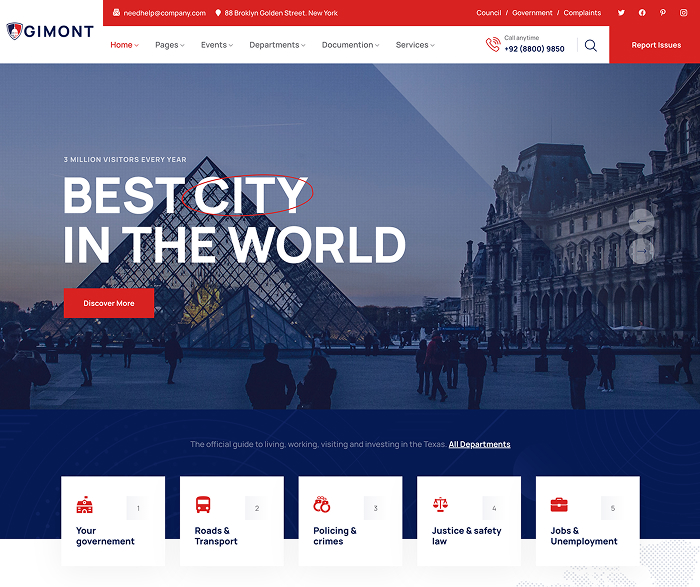Open Roads & Transport card title
The height and width of the screenshot is (587, 700).
click(x=216, y=536)
